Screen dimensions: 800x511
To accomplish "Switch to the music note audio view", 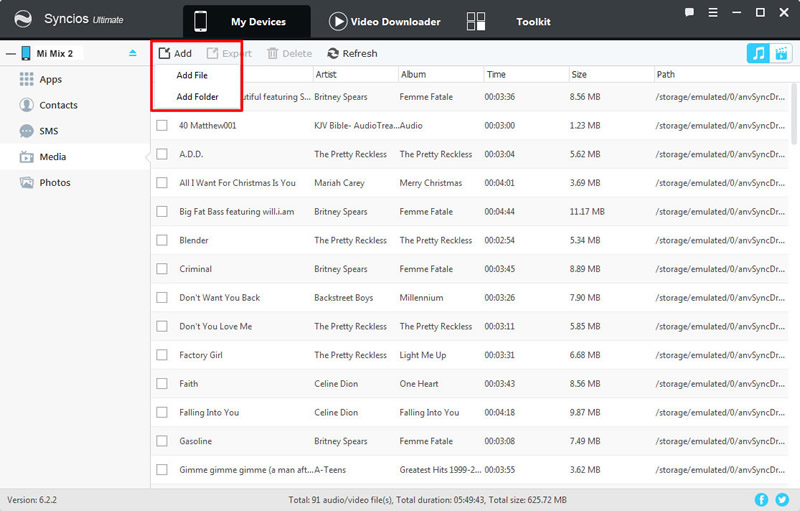I will [x=758, y=53].
